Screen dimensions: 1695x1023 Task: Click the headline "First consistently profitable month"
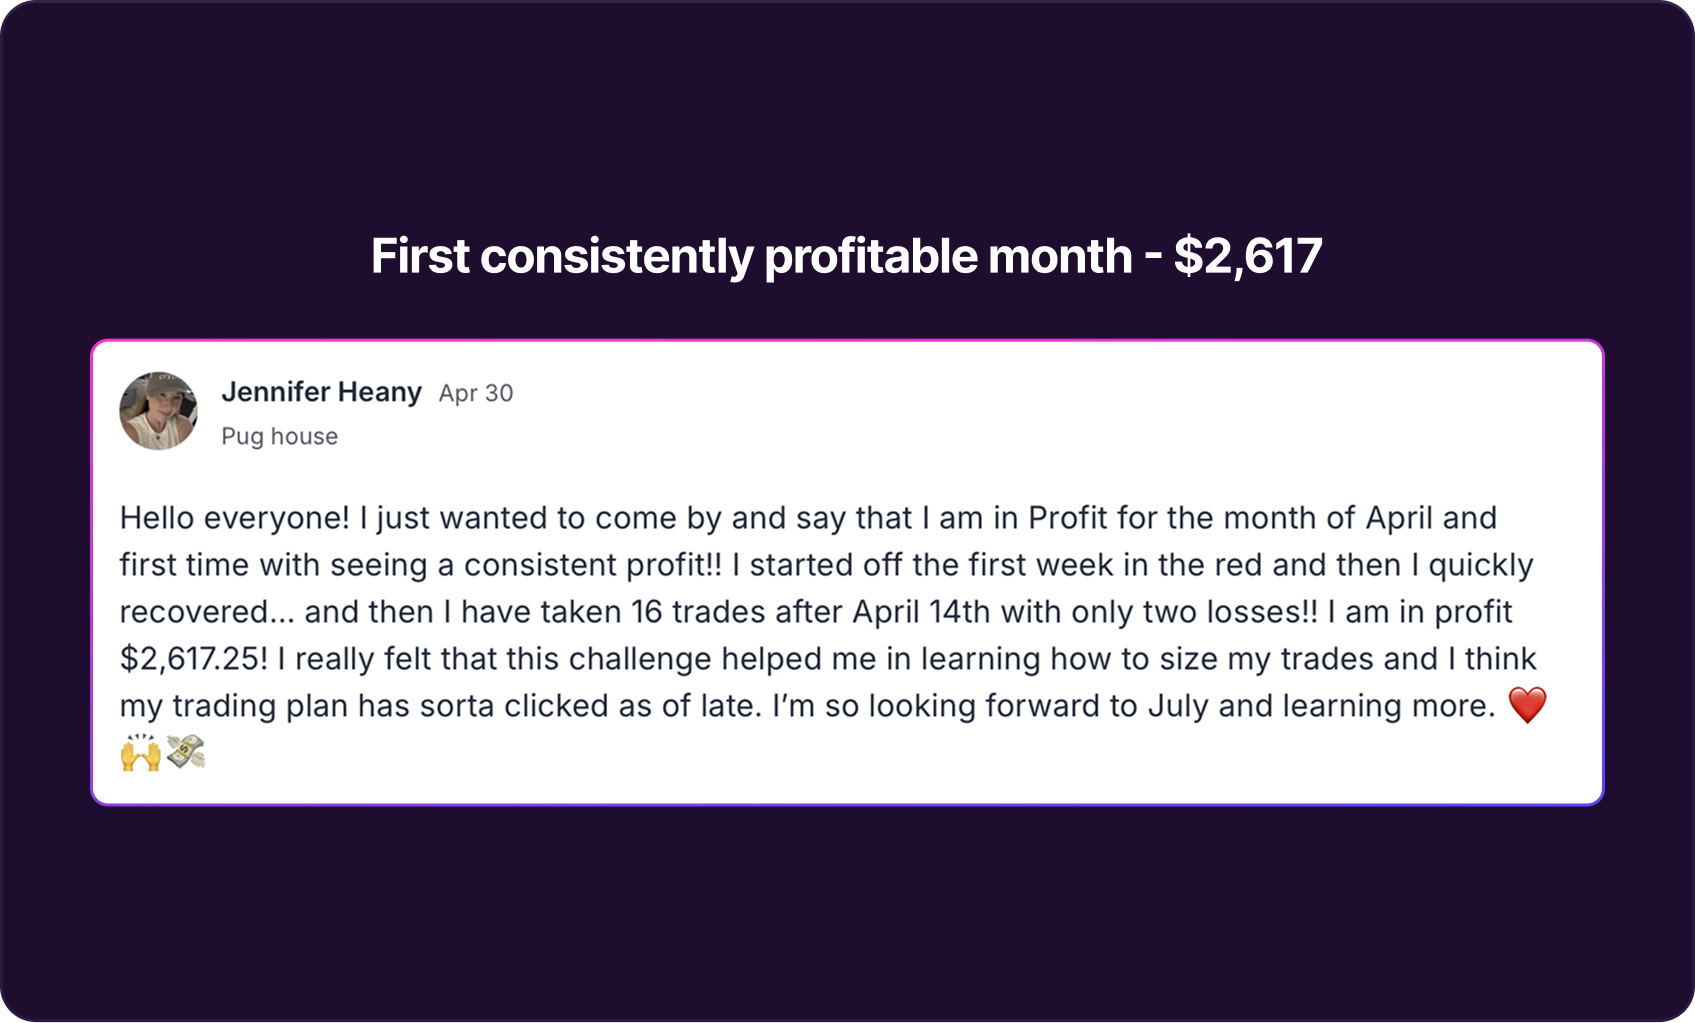tap(751, 256)
